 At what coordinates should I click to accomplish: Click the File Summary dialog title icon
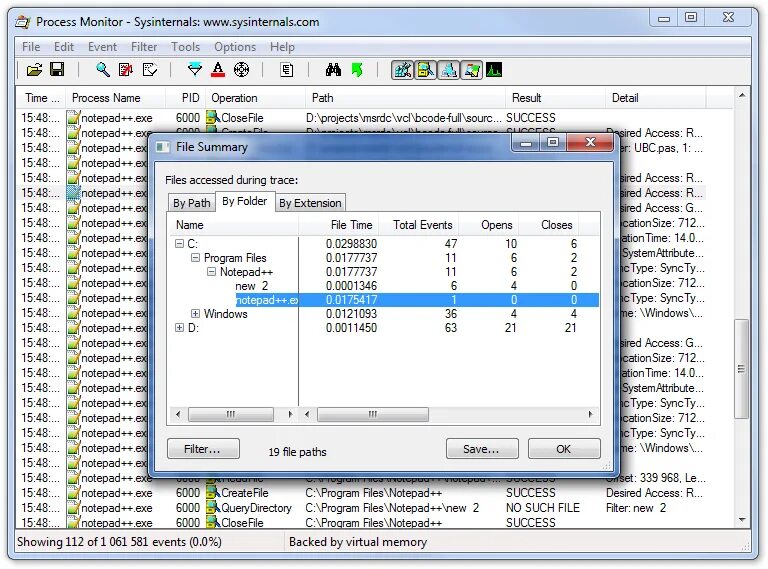coord(163,147)
